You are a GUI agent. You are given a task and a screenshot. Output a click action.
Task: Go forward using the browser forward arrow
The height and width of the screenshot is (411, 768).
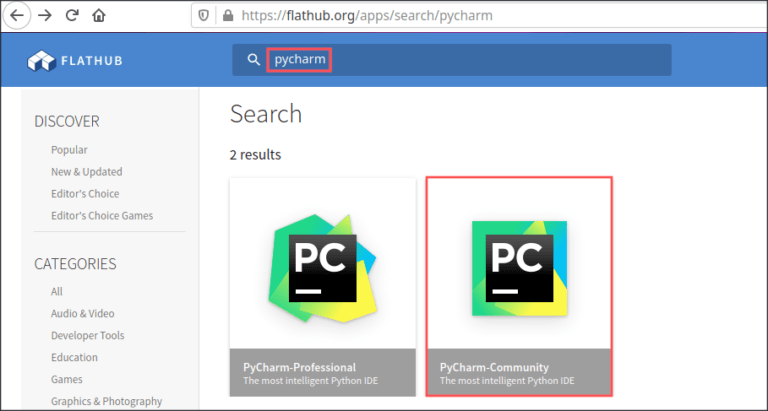tap(45, 16)
